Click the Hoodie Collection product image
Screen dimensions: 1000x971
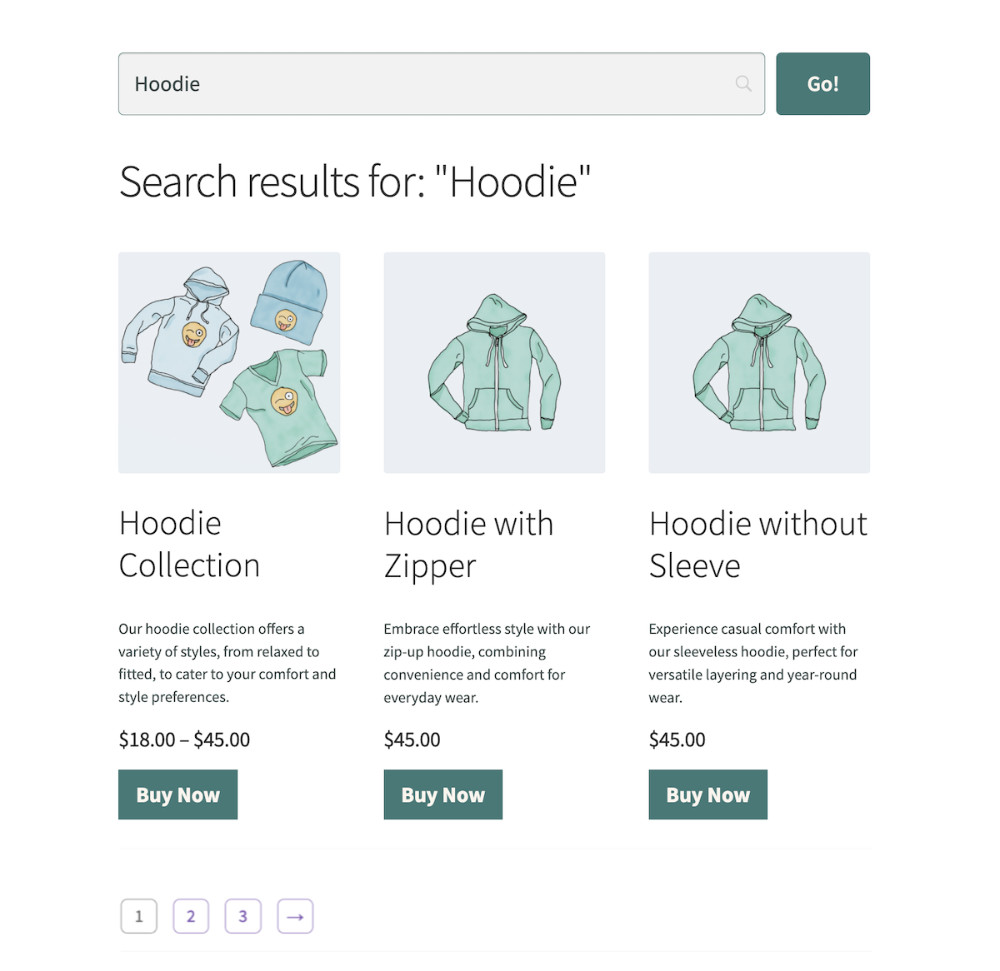tap(229, 362)
